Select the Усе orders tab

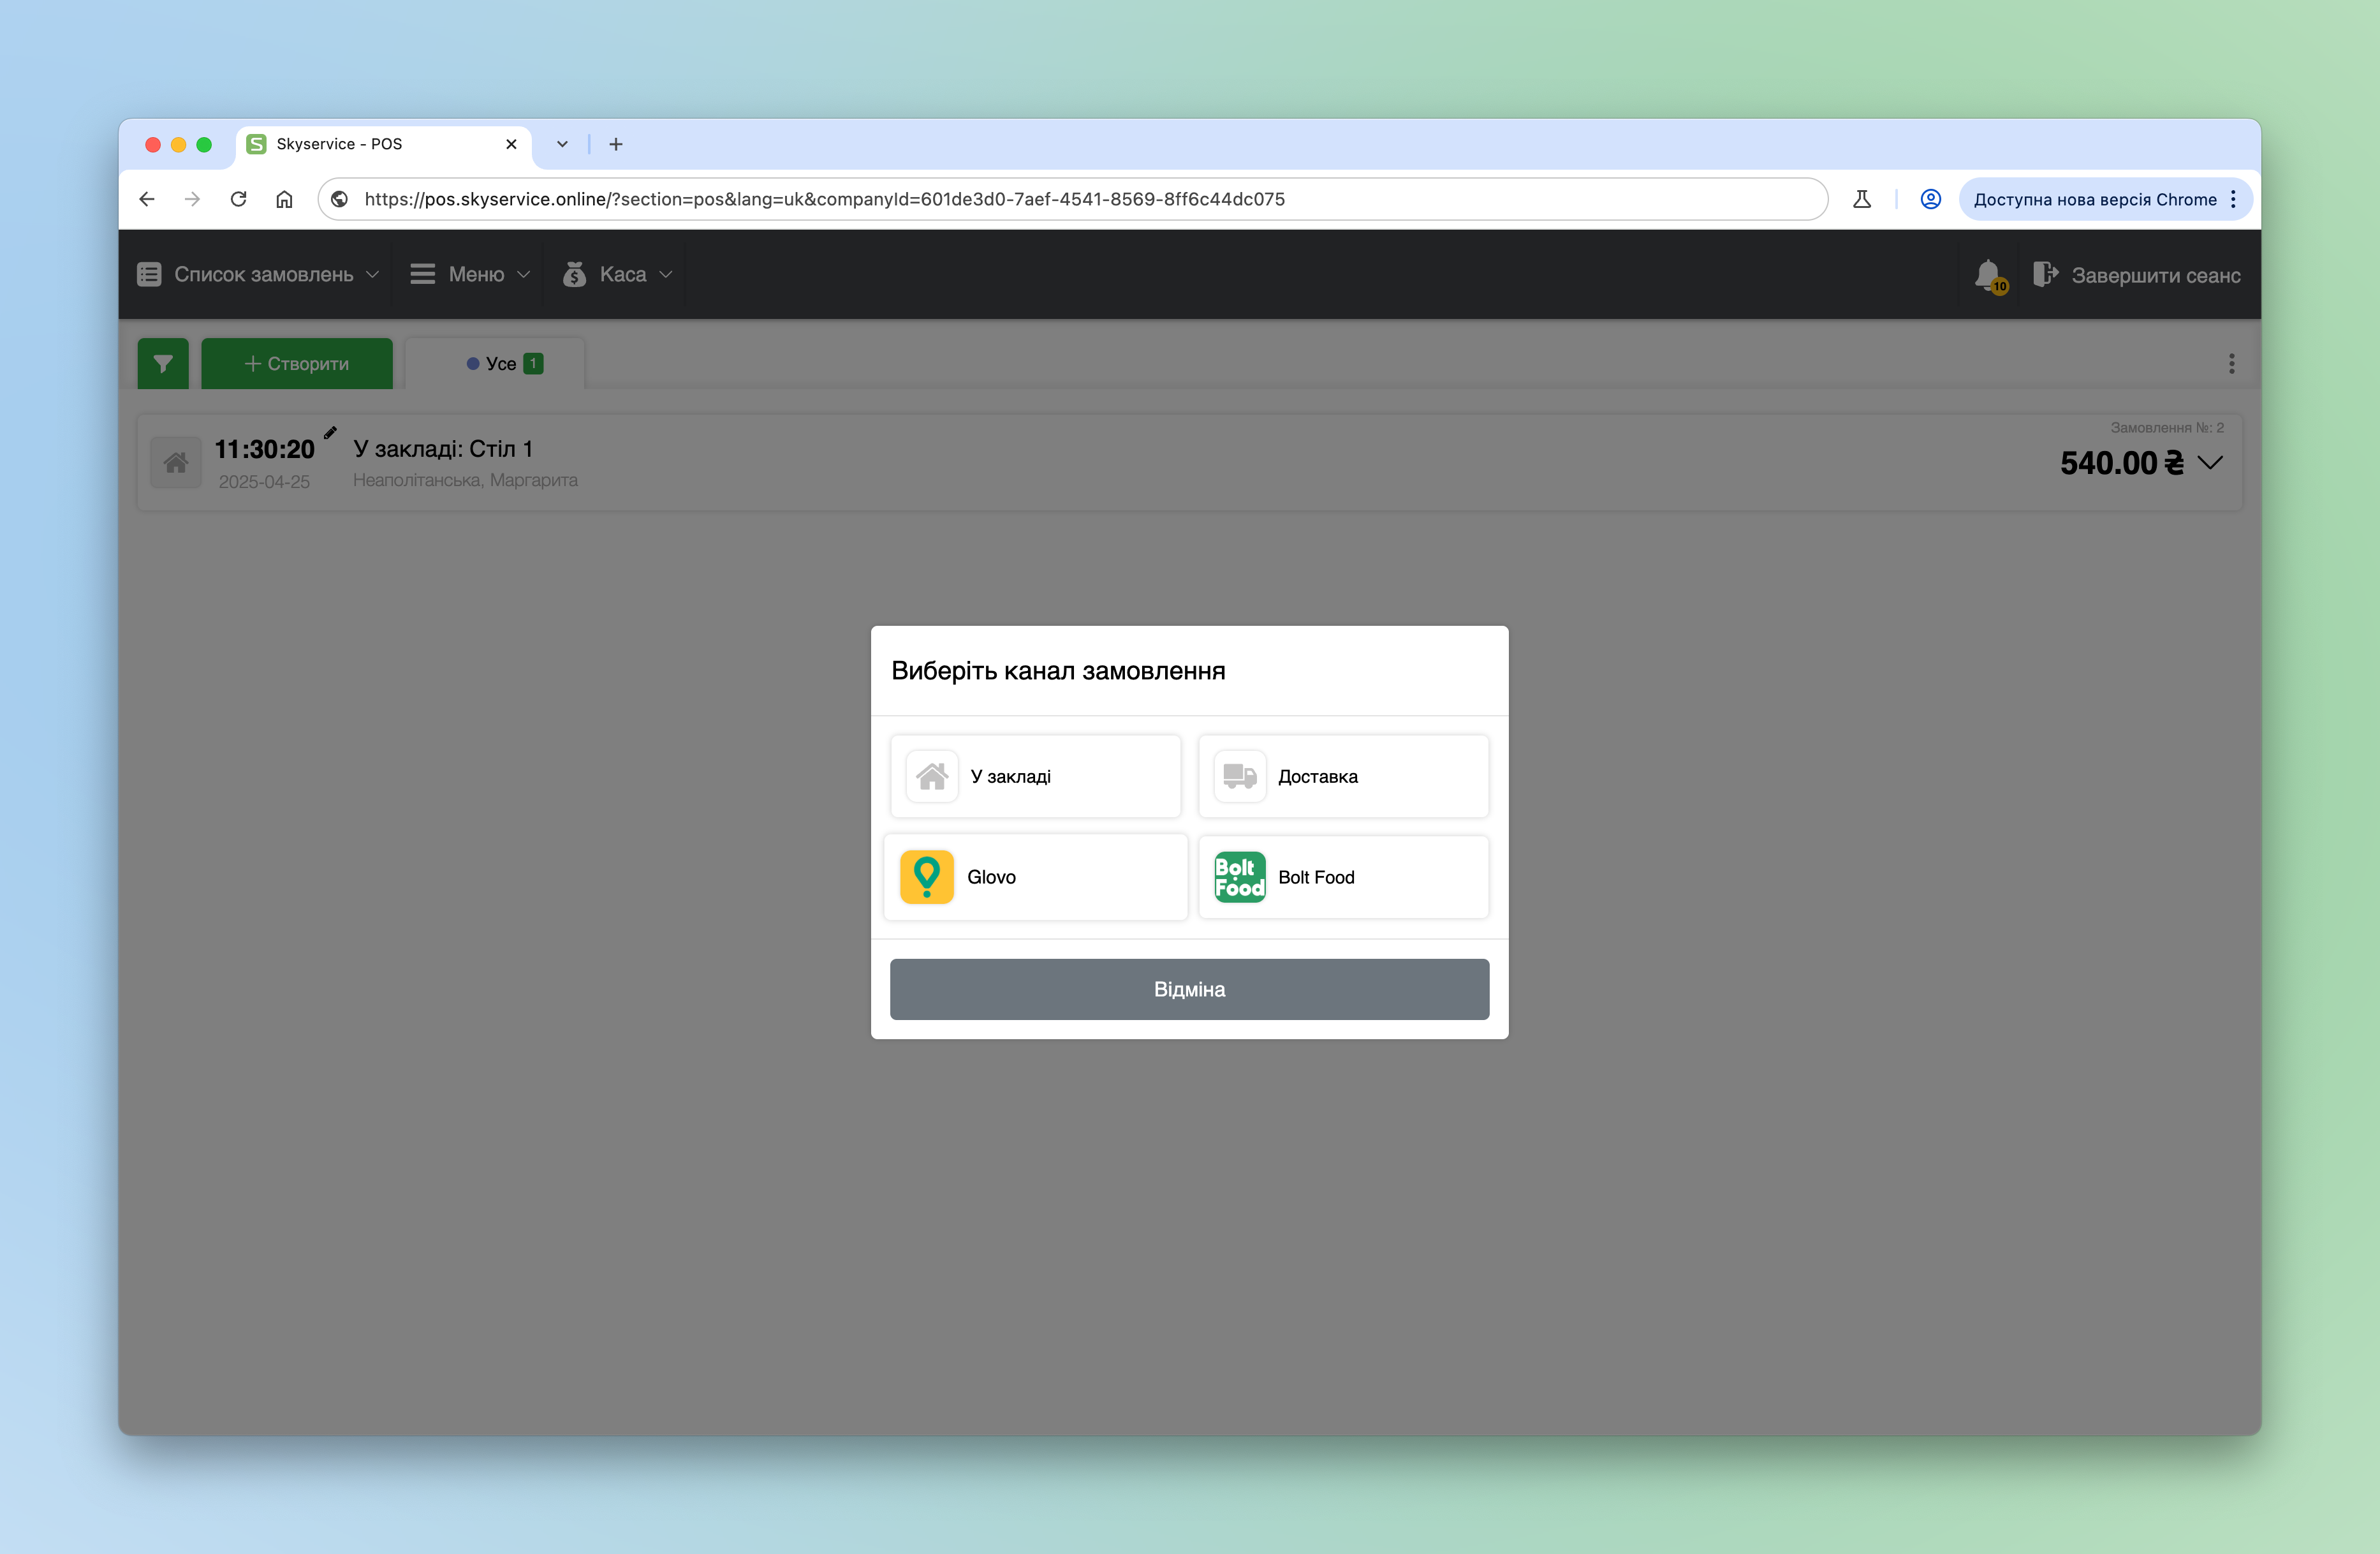[496, 363]
